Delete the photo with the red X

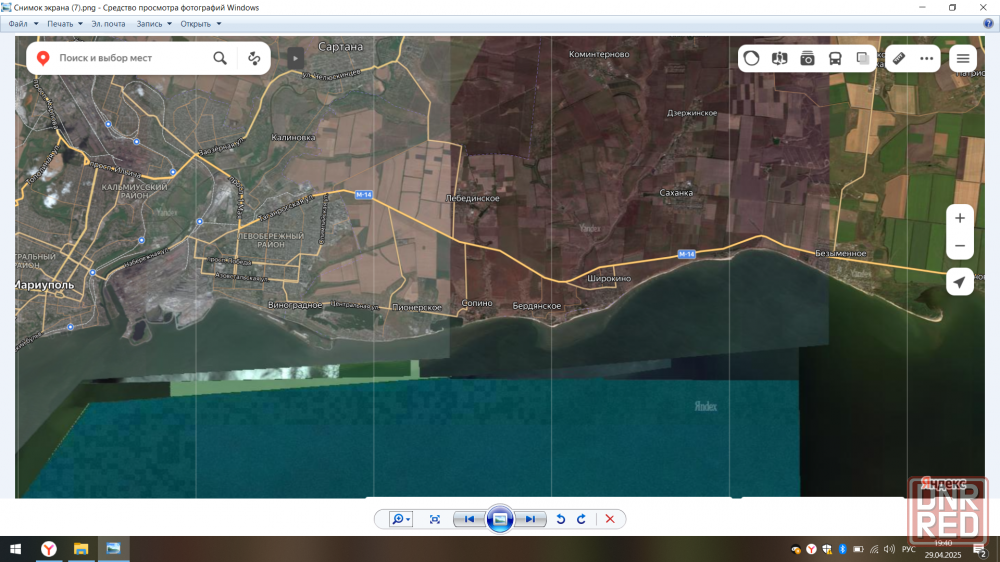(x=610, y=519)
